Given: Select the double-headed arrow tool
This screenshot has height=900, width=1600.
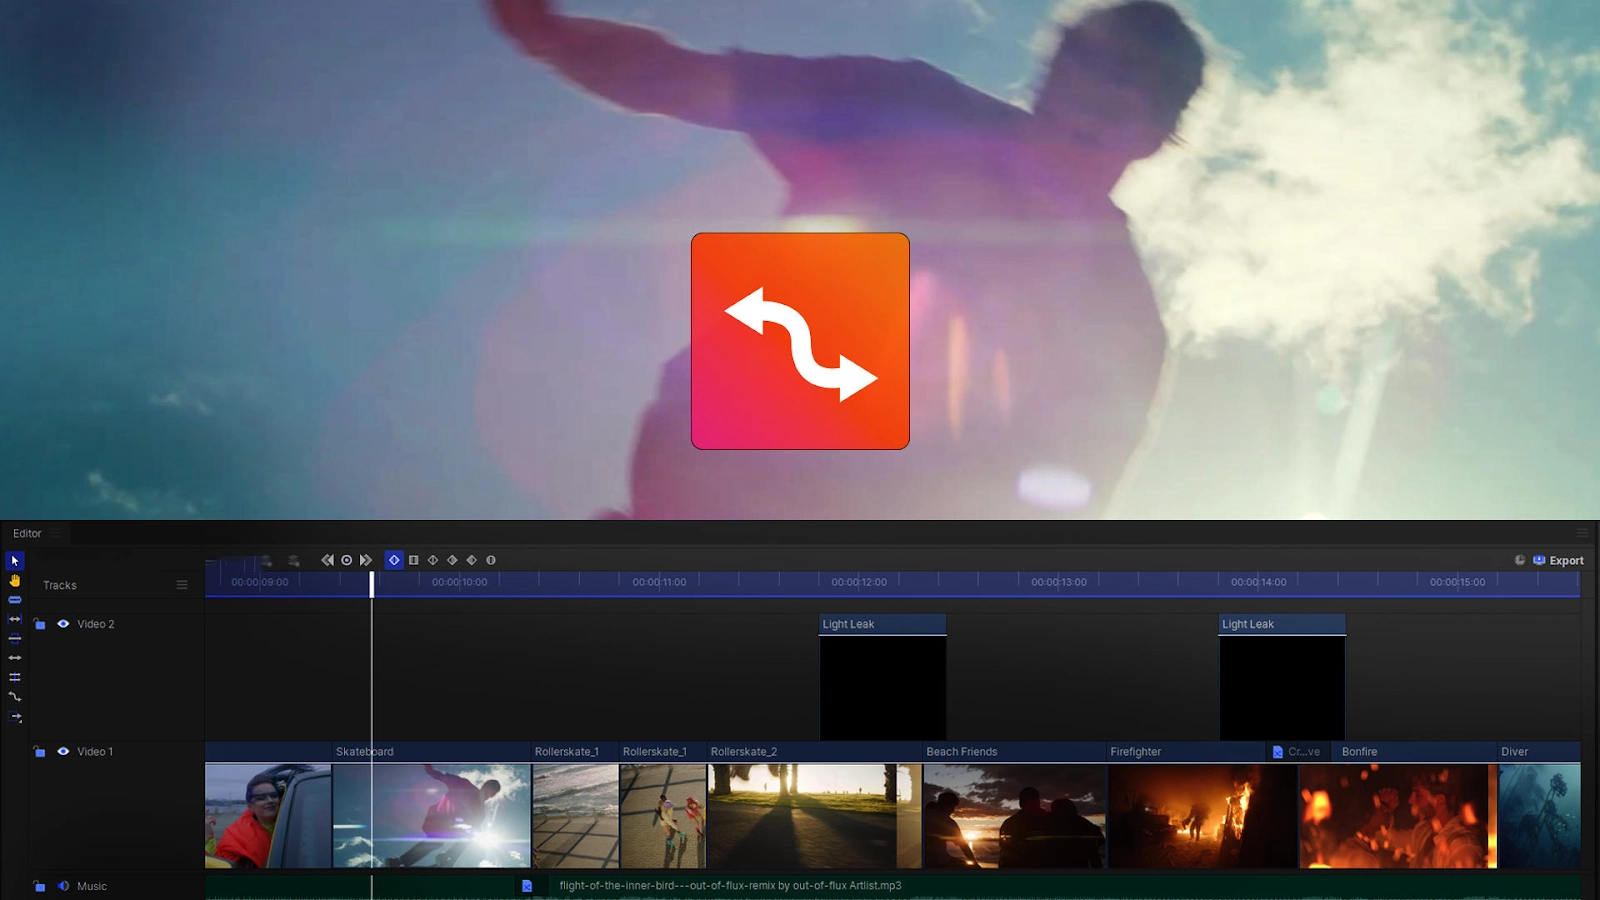Looking at the screenshot, I should tap(15, 658).
